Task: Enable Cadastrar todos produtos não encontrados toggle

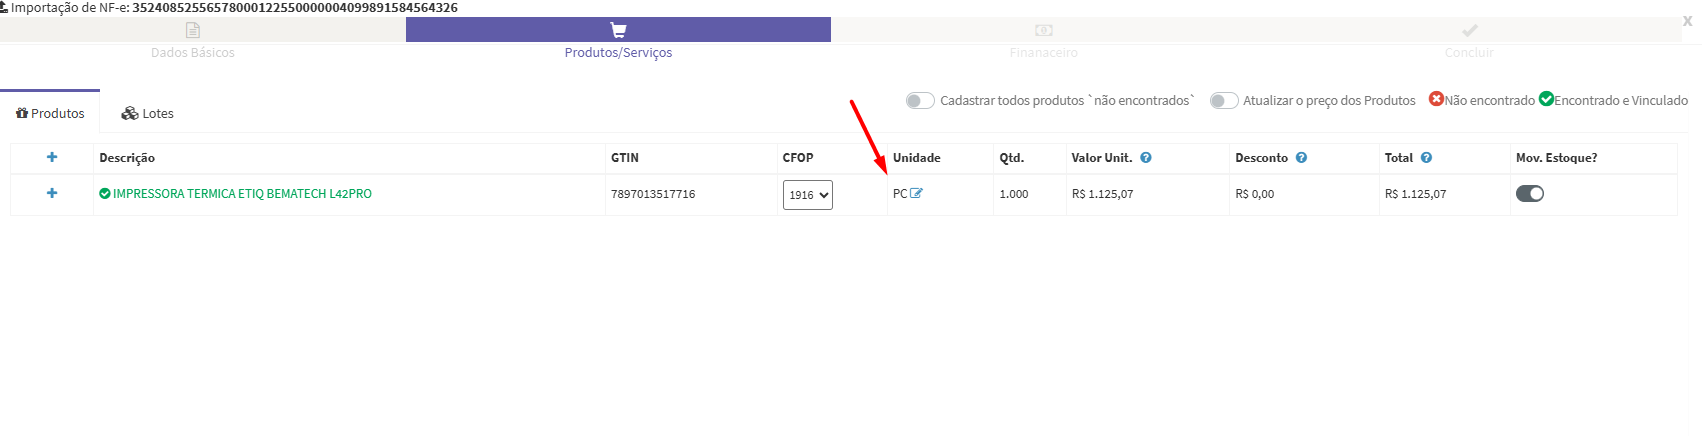Action: click(920, 101)
